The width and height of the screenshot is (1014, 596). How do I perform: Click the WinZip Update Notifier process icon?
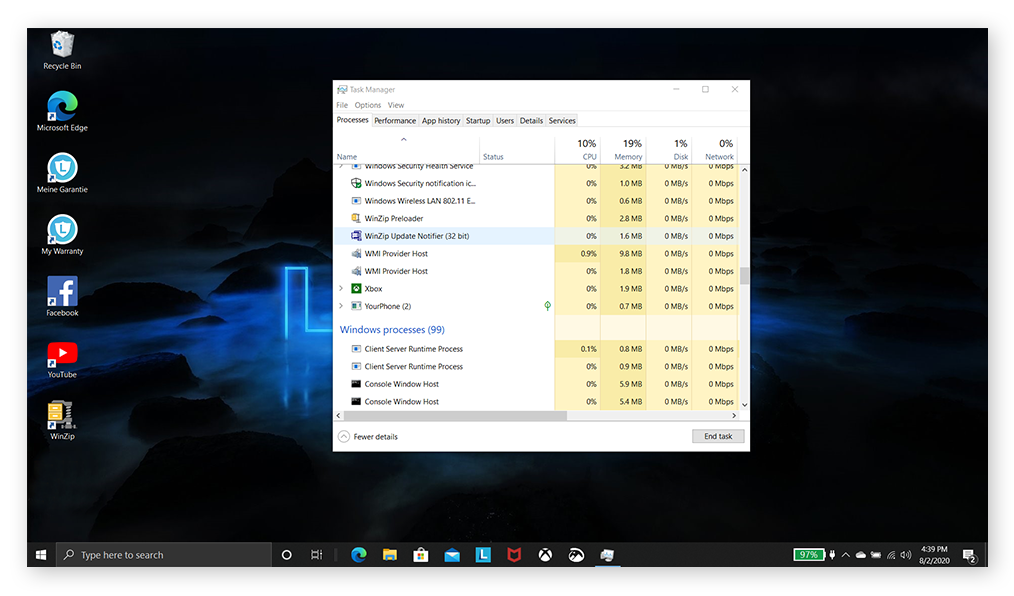(355, 236)
